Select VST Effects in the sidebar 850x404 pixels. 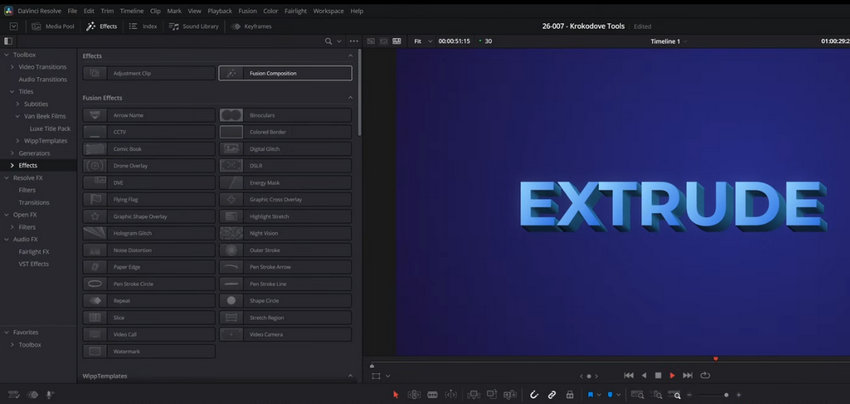[34, 264]
